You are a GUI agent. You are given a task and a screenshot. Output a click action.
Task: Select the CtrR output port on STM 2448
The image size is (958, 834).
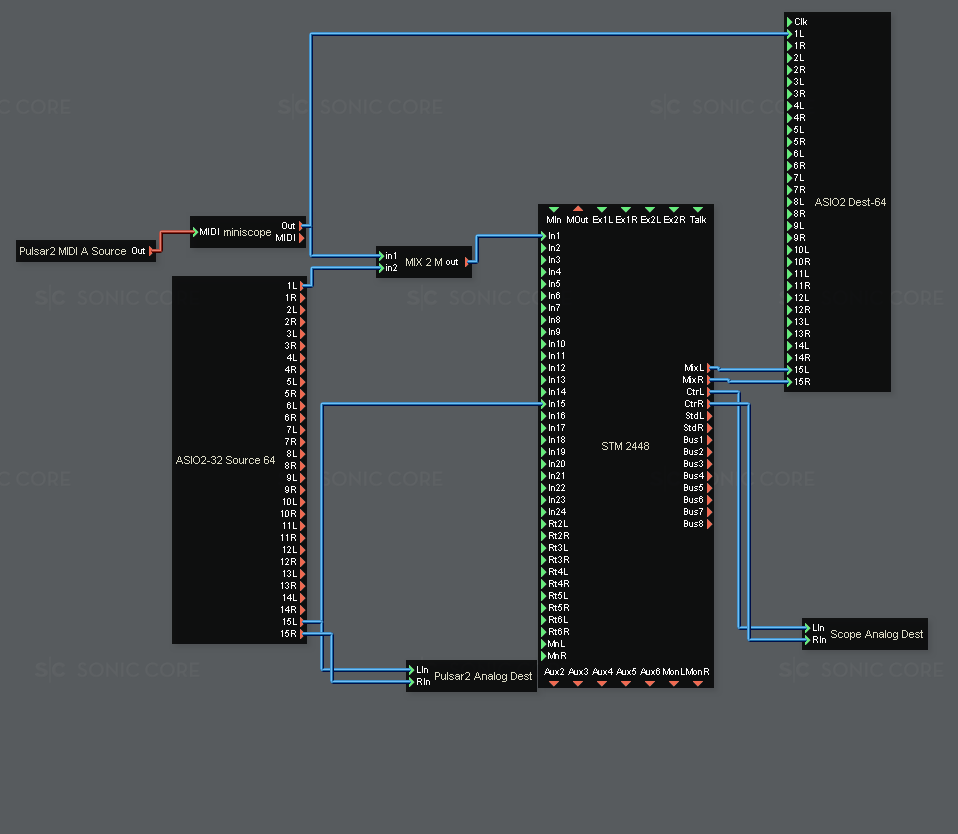tap(709, 404)
